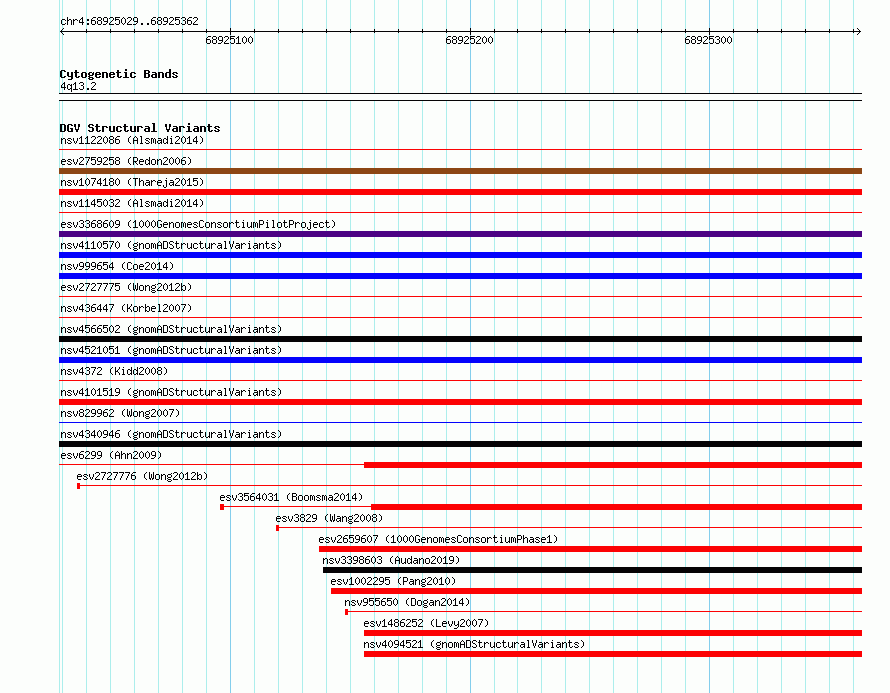This screenshot has height=693, width=890.
Task: Click the 4q13.2 cytogenetic band label
Action: coord(78,86)
